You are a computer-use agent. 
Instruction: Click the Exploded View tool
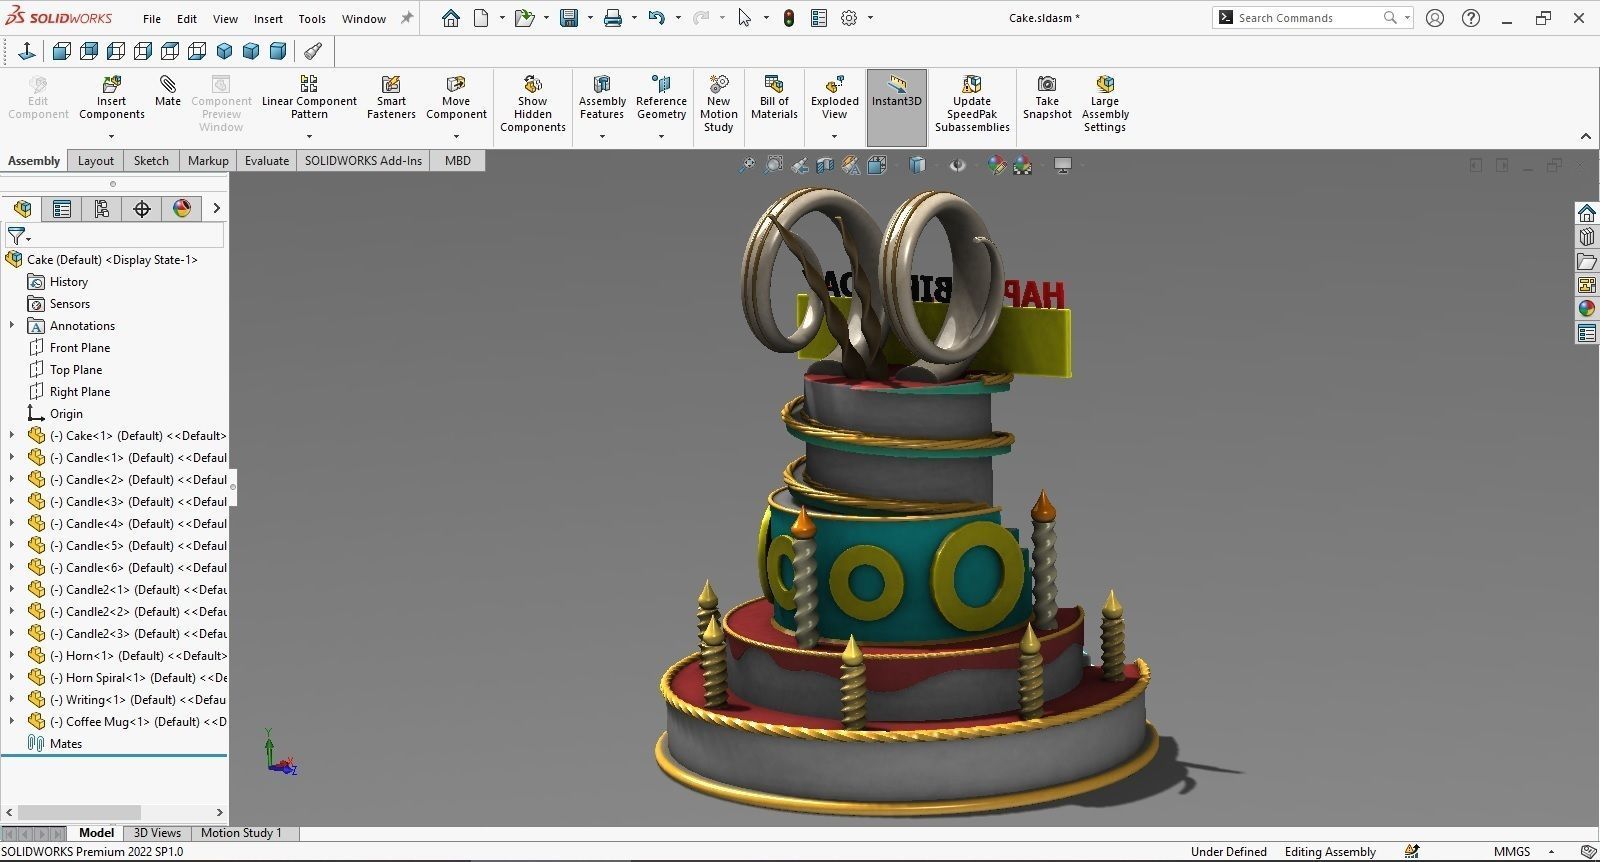pyautogui.click(x=834, y=97)
